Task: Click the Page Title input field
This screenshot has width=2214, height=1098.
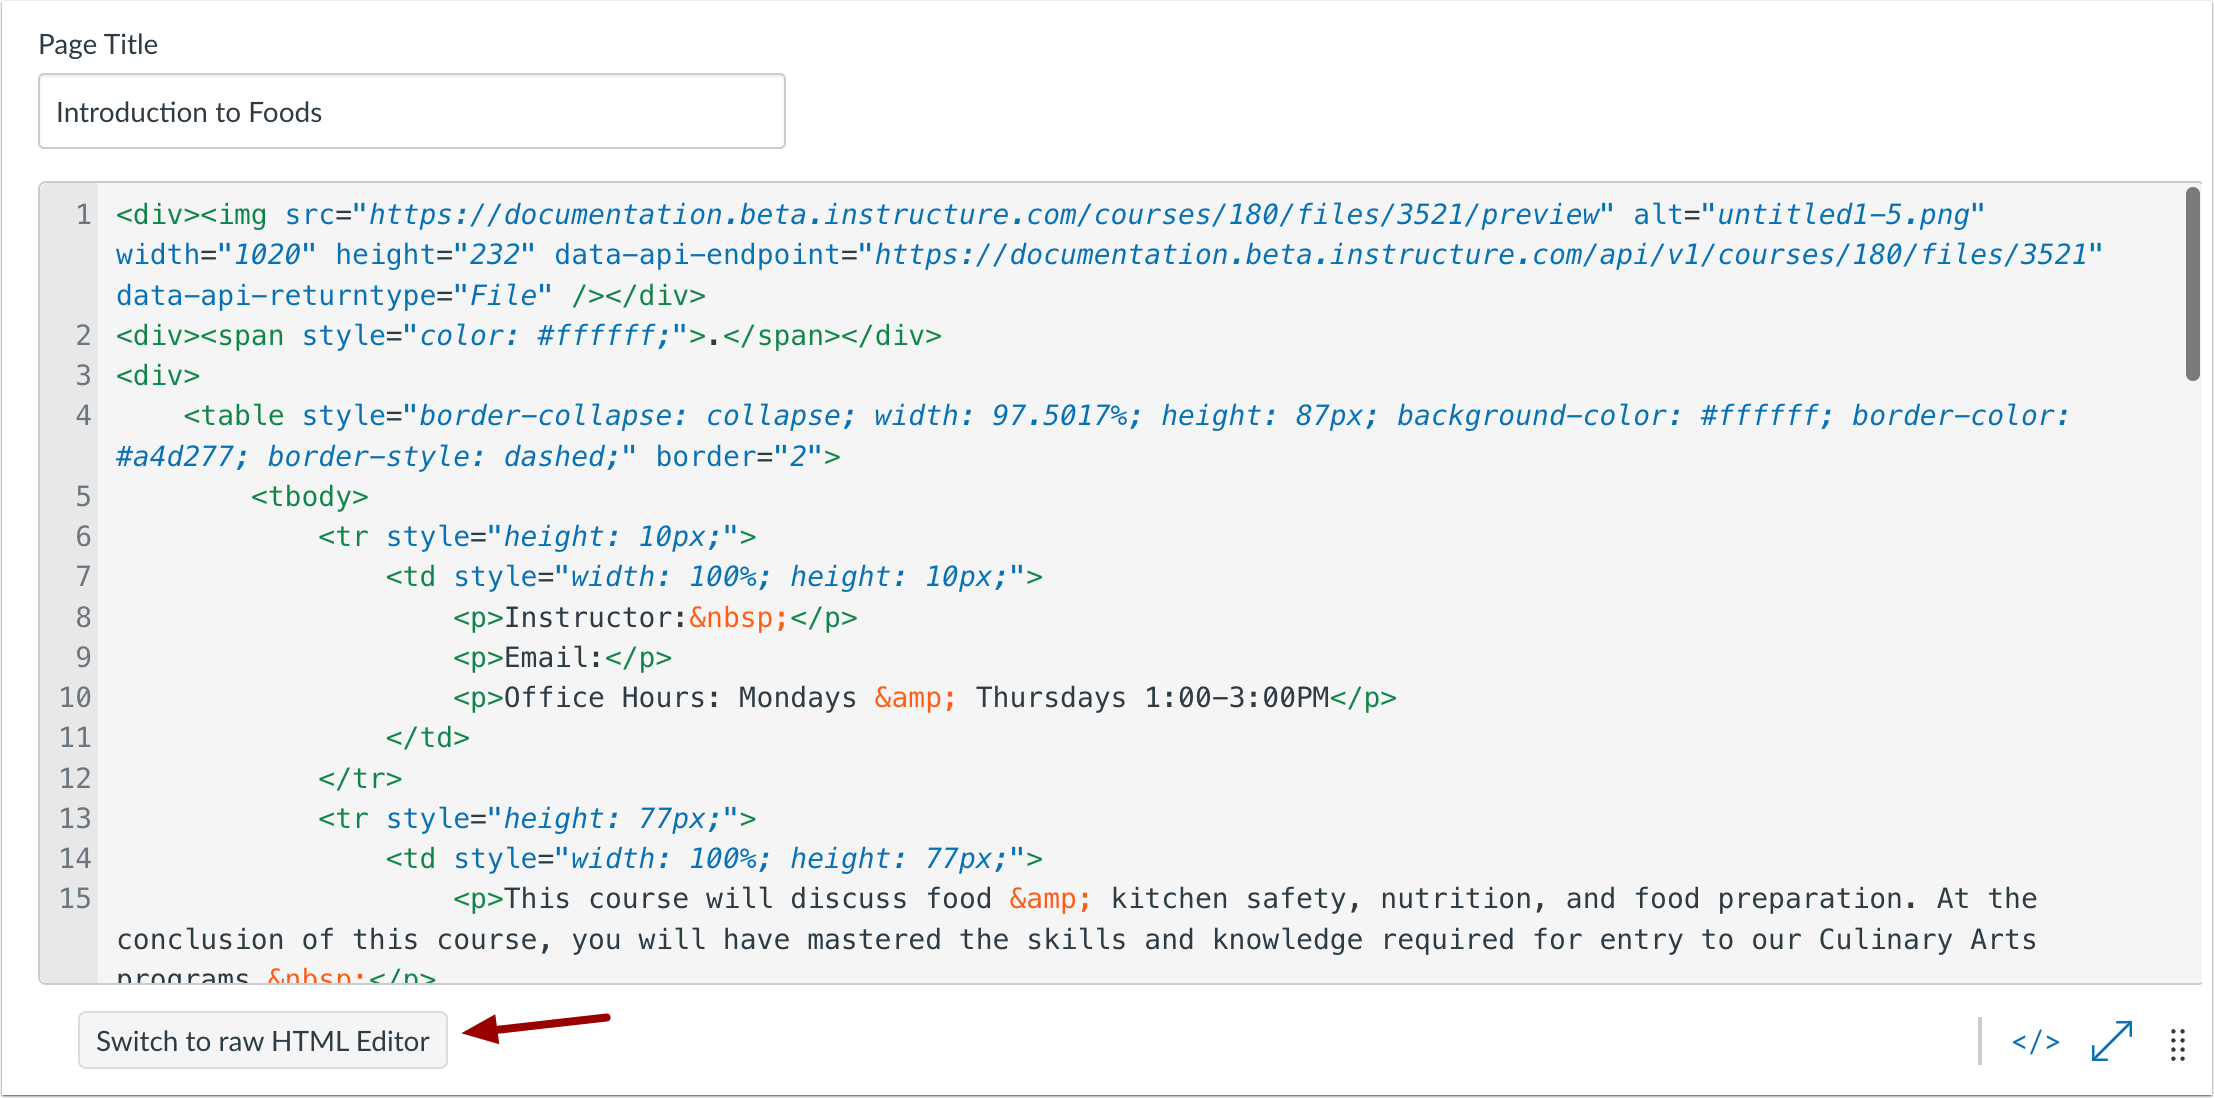Action: 412,112
